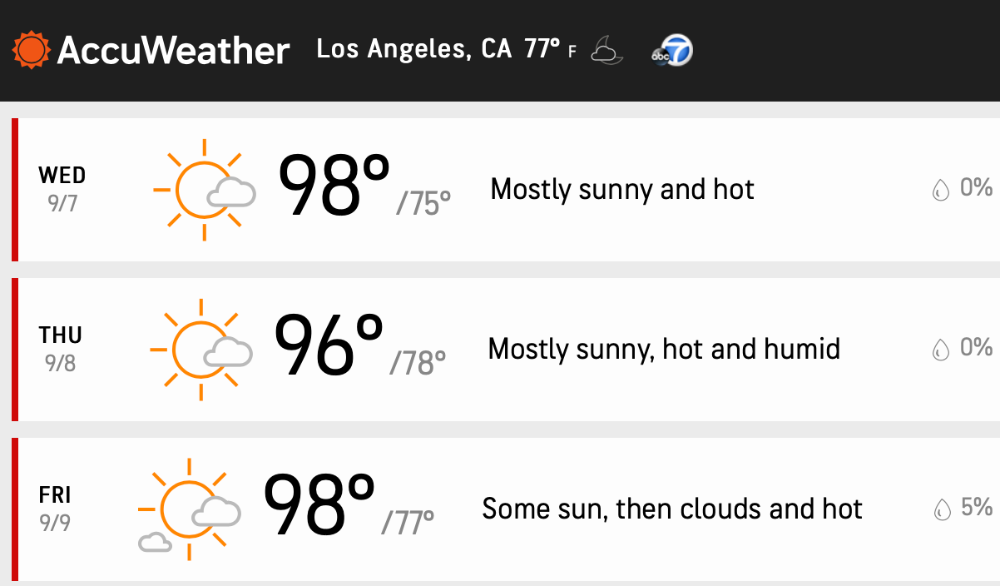This screenshot has height=586, width=1000.
Task: Select the Los Angeles, CA location
Action: (x=414, y=49)
